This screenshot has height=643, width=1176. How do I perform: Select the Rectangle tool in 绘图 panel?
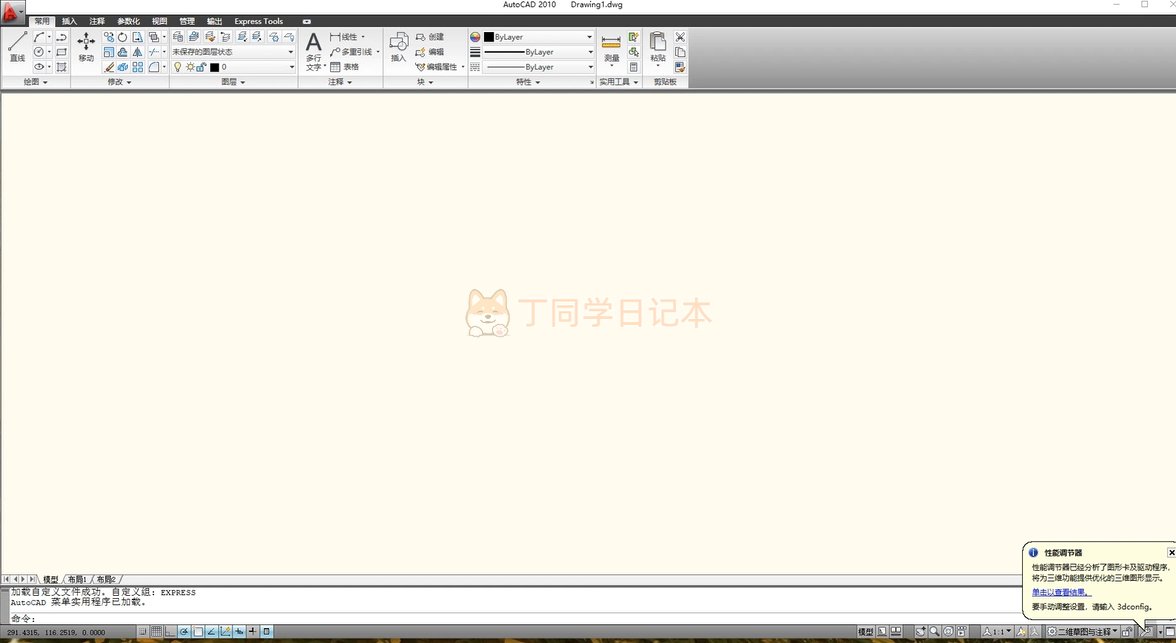(62, 52)
